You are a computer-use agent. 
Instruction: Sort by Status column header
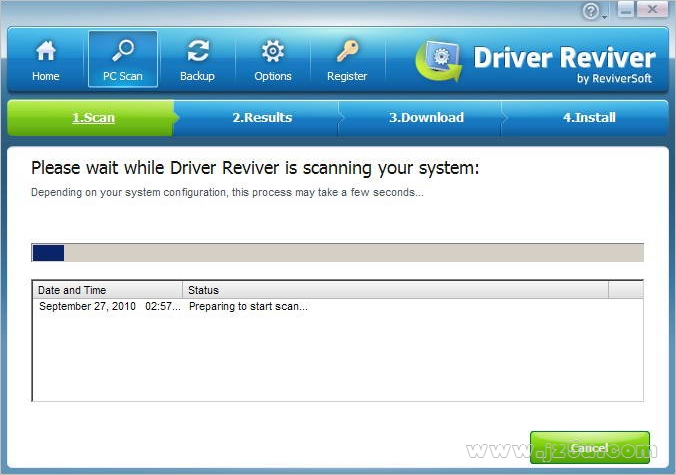[x=396, y=290]
